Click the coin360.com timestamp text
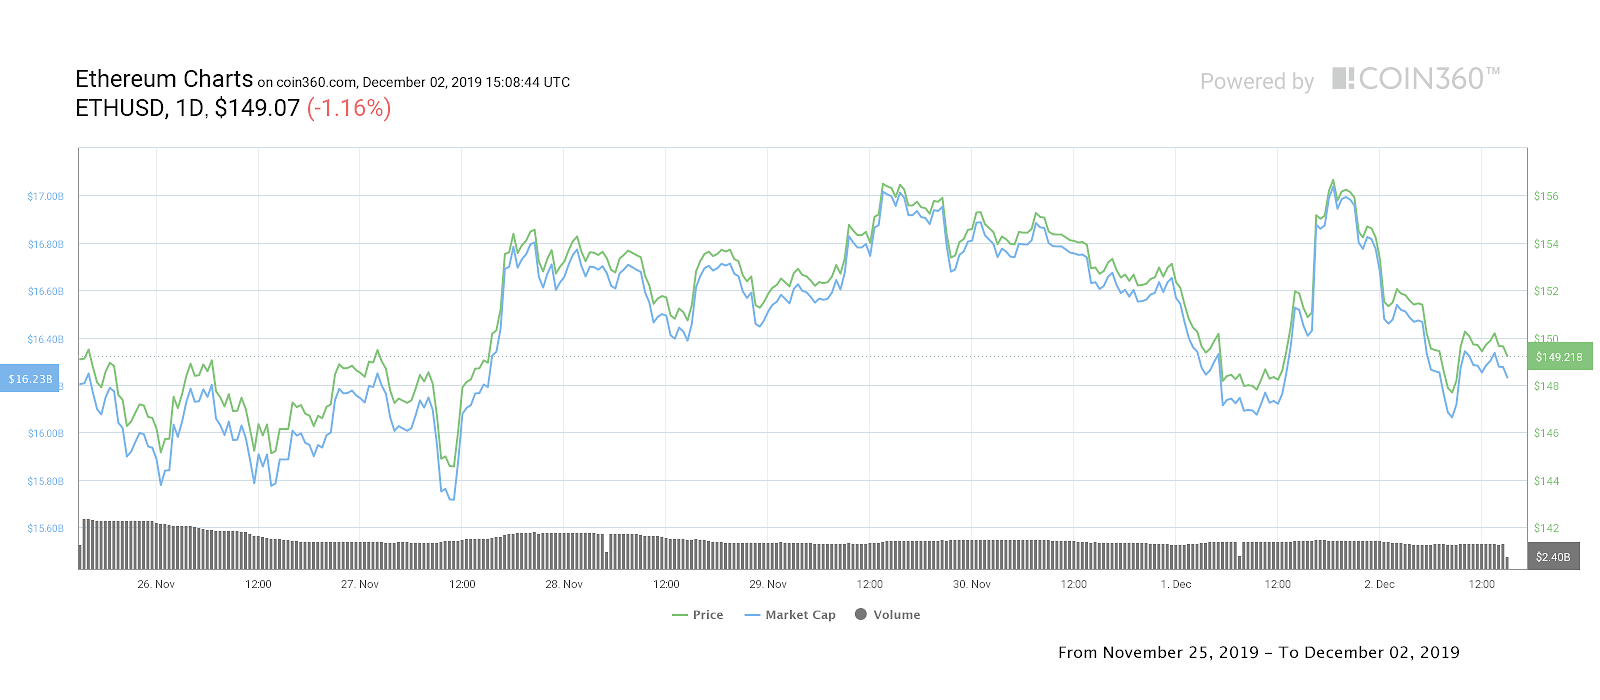Image resolution: width=1600 pixels, height=700 pixels. 414,83
